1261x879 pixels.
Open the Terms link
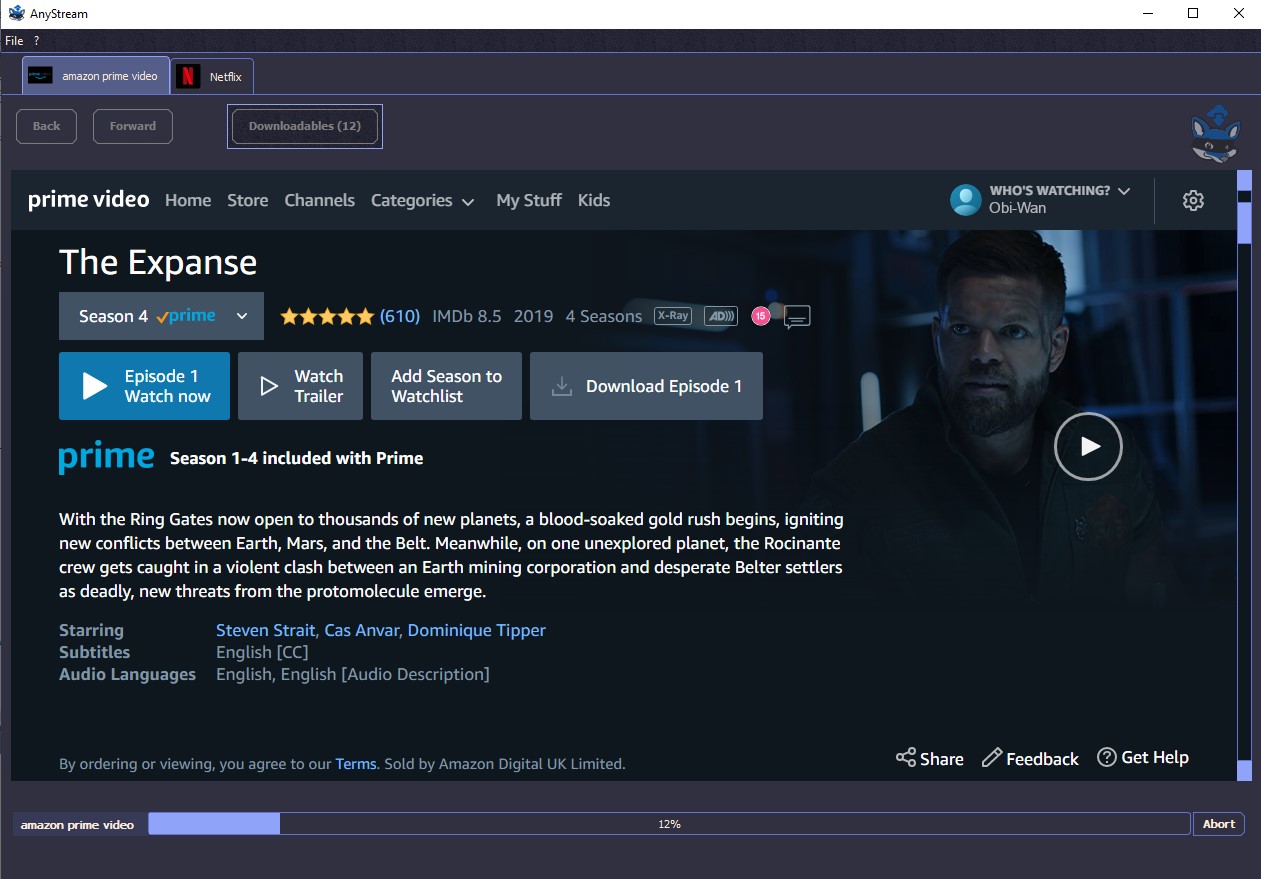(356, 764)
